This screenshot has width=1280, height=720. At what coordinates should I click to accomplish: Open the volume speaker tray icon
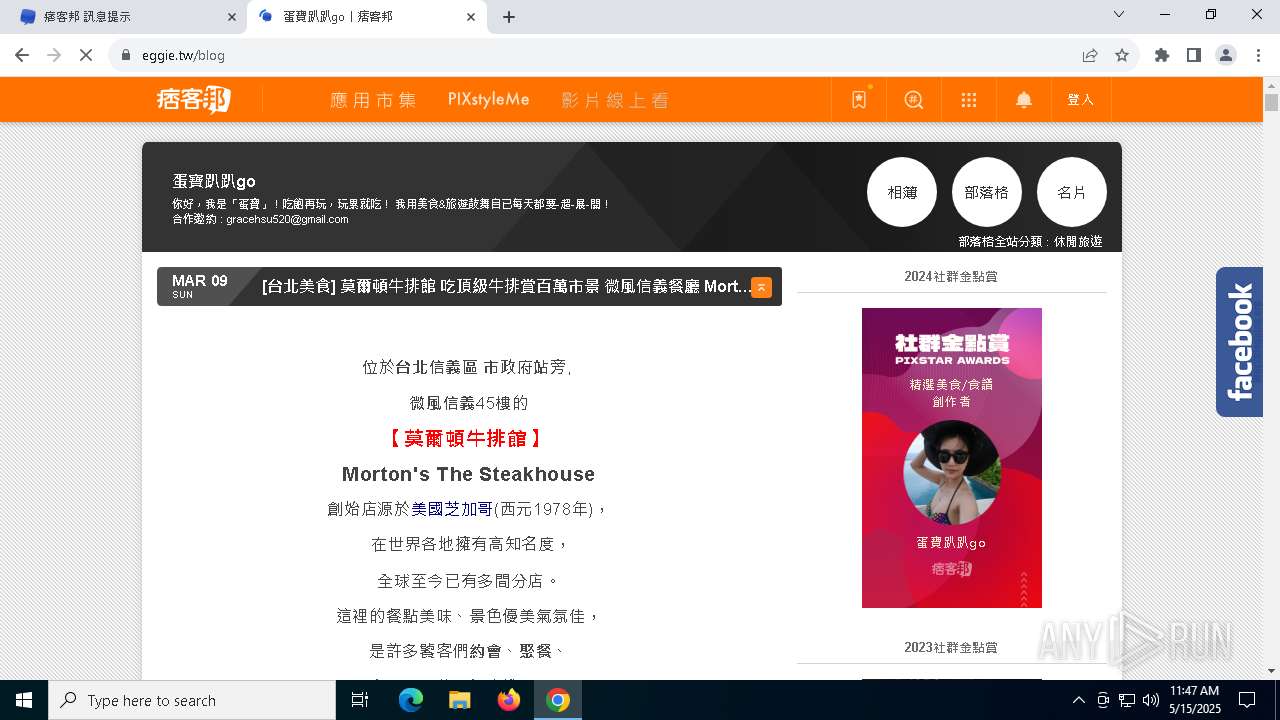pyautogui.click(x=1151, y=700)
